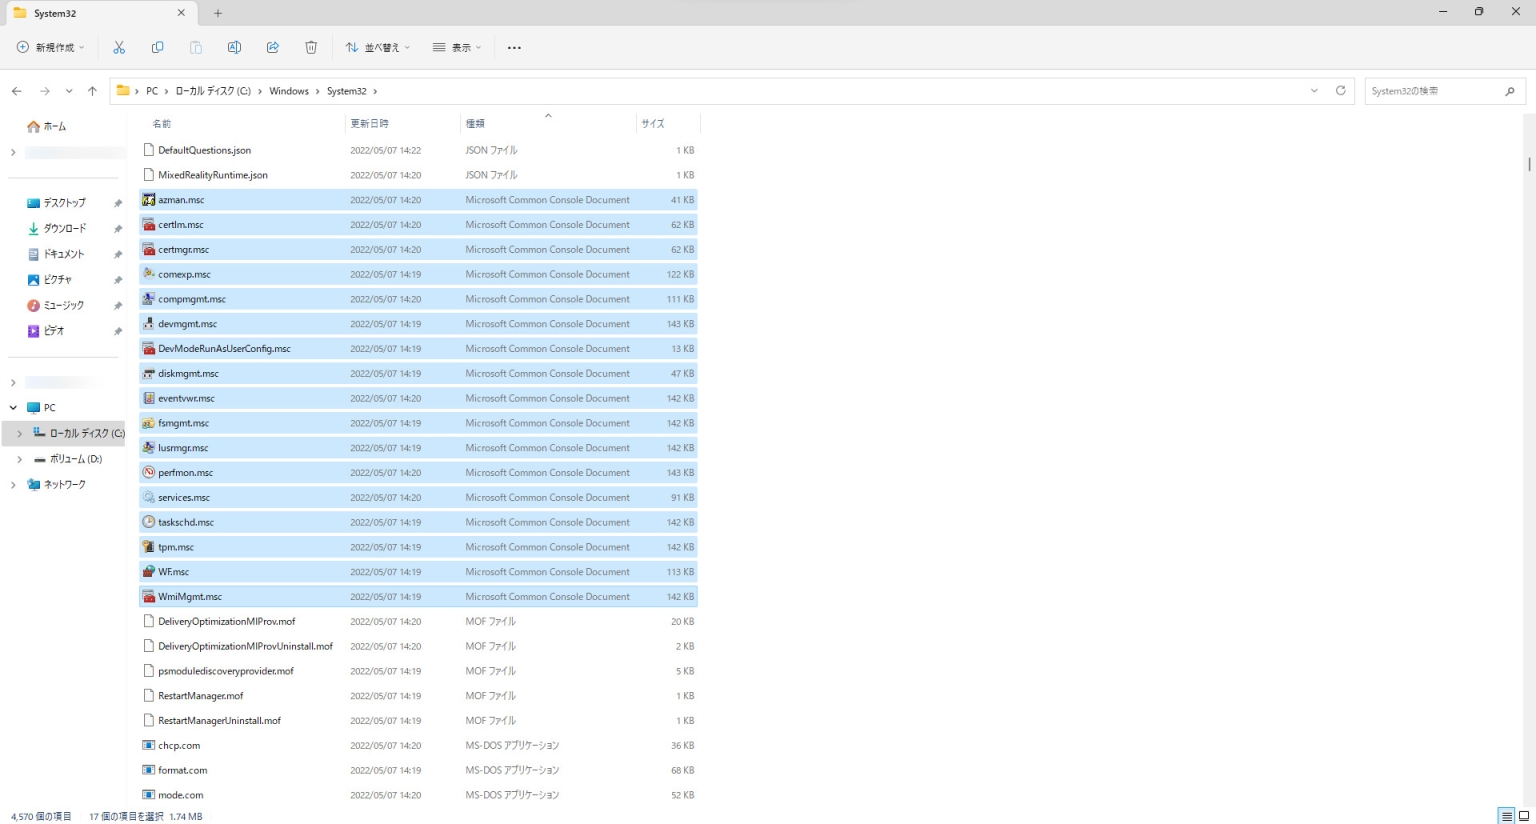
Task: Click the Refresh button beside address bar
Action: click(1341, 91)
